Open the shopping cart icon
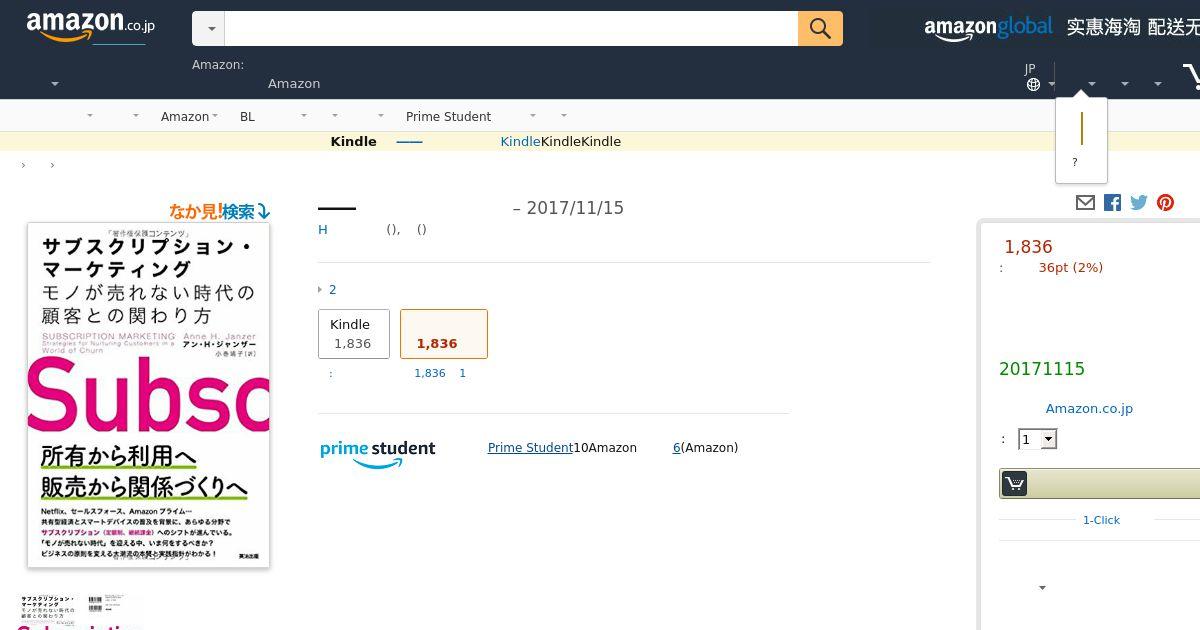The image size is (1200, 630). click(x=1191, y=76)
